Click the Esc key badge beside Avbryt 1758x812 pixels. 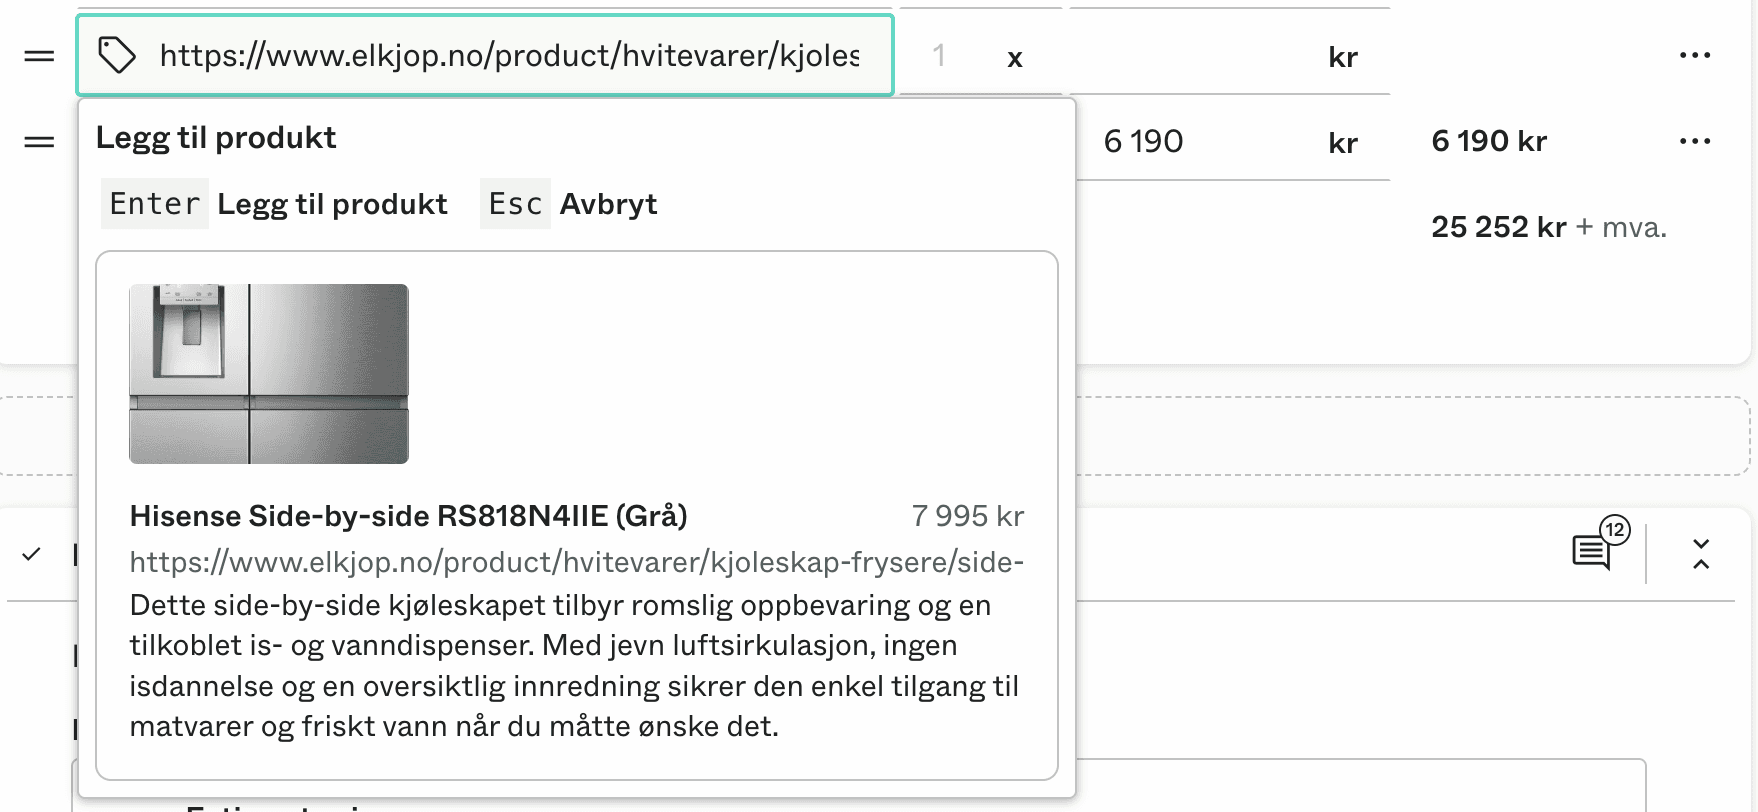tap(514, 203)
